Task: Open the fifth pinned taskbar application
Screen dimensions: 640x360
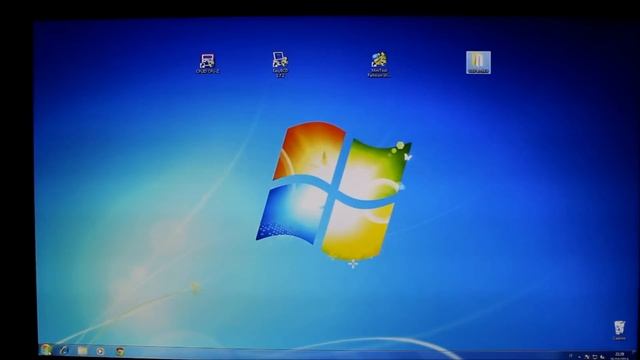Action: (120, 351)
